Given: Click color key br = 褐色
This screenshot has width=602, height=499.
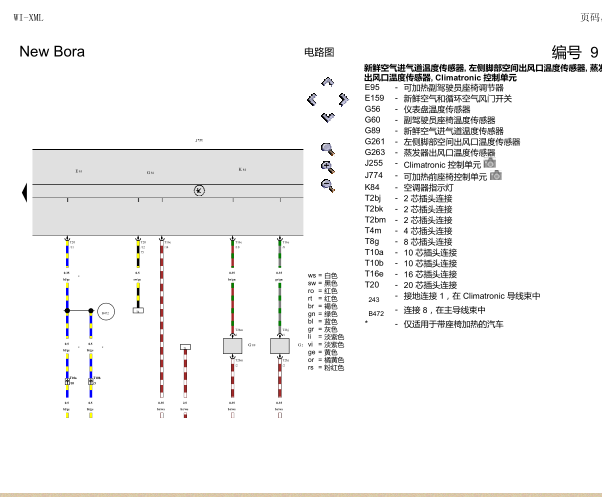Looking at the screenshot, I should tap(322, 306).
